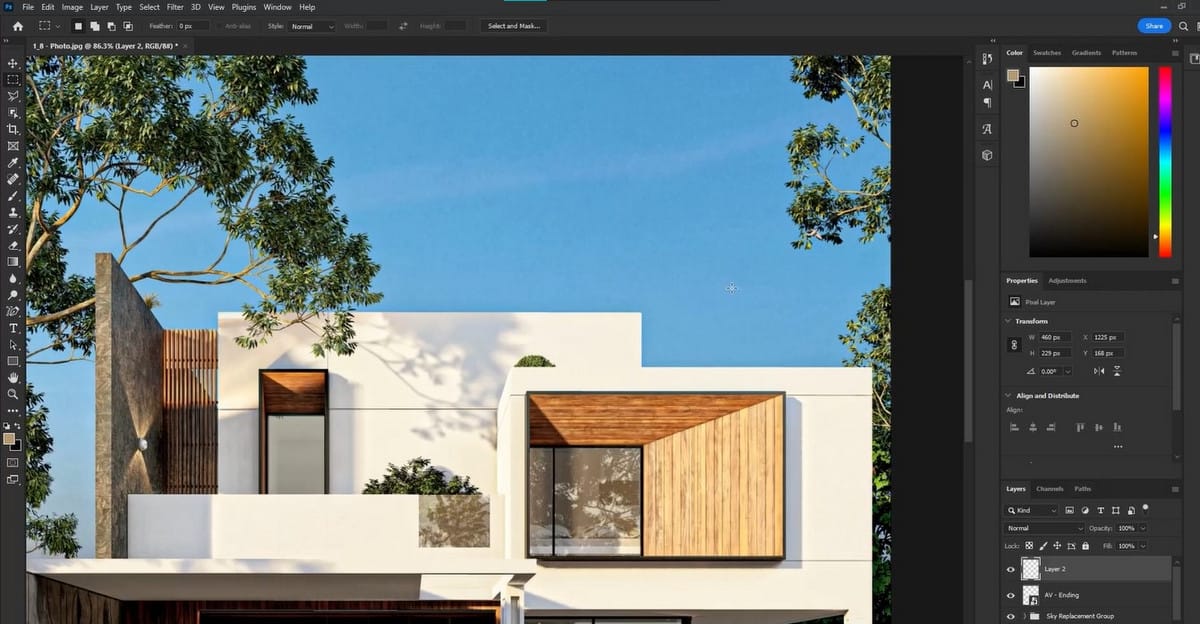Activate the Type tool
This screenshot has height=624, width=1200.
13,328
